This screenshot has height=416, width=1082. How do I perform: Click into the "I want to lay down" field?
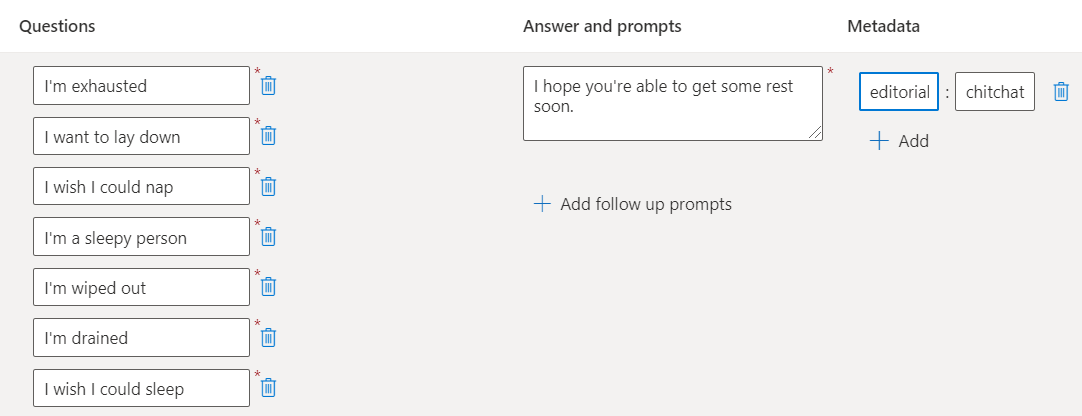141,136
